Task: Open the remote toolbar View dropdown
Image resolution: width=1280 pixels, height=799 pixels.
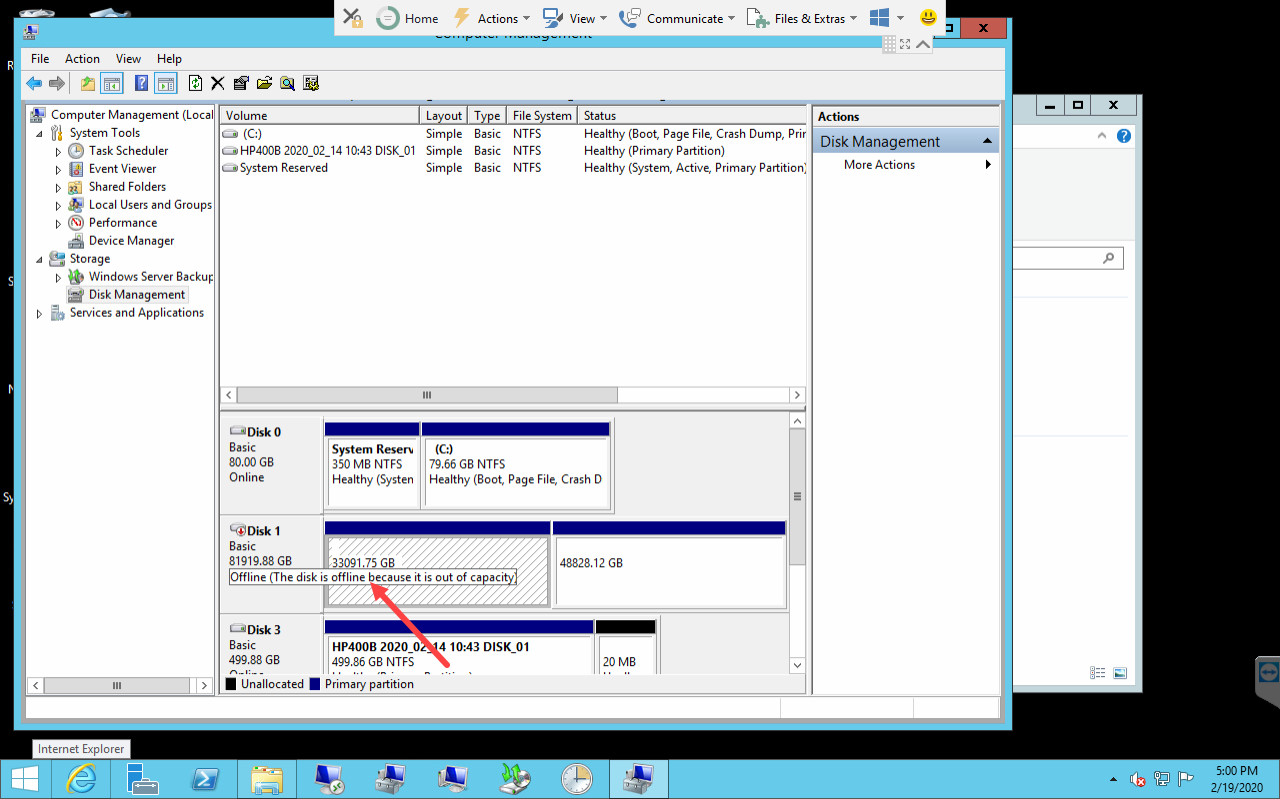Action: pyautogui.click(x=576, y=18)
